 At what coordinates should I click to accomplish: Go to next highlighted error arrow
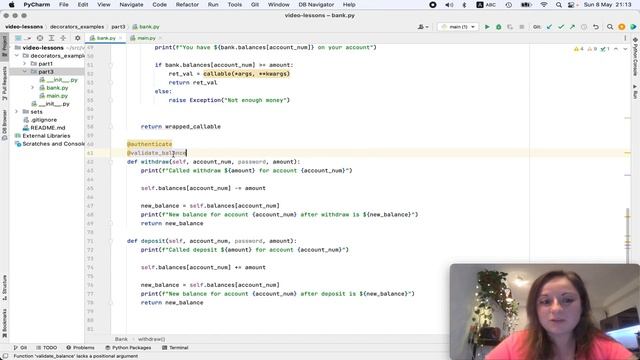[625, 49]
